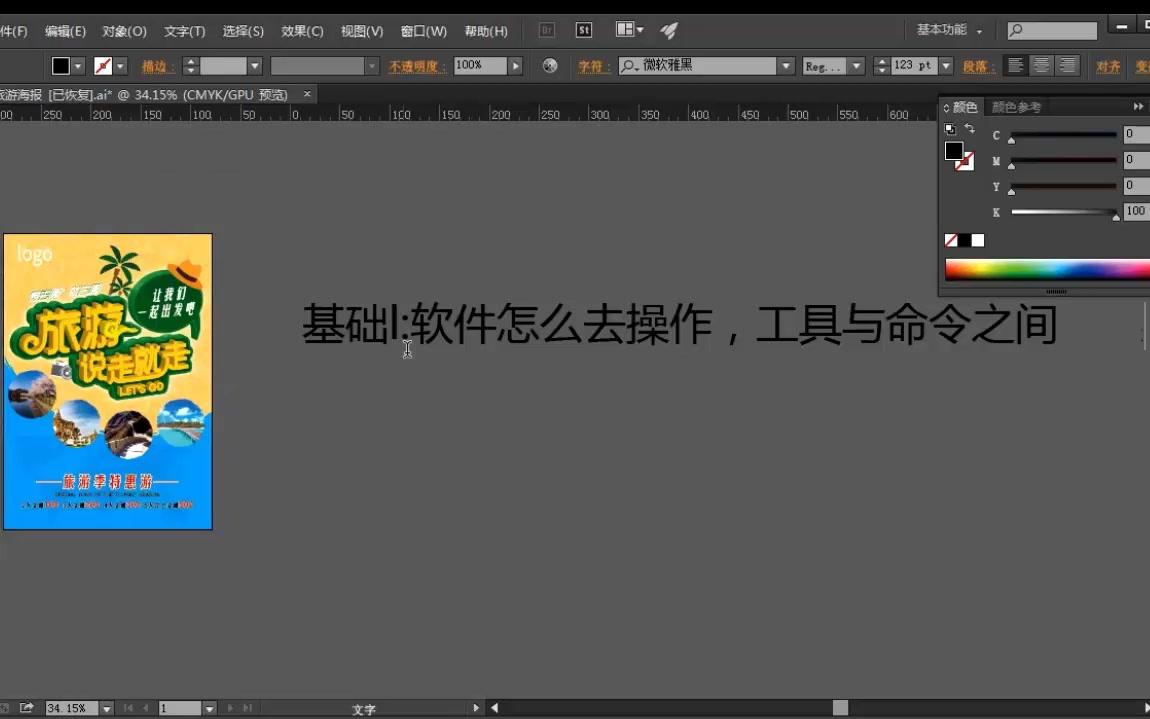This screenshot has height=719, width=1150.
Task: Open the opacity settings circle icon
Action: [549, 65]
